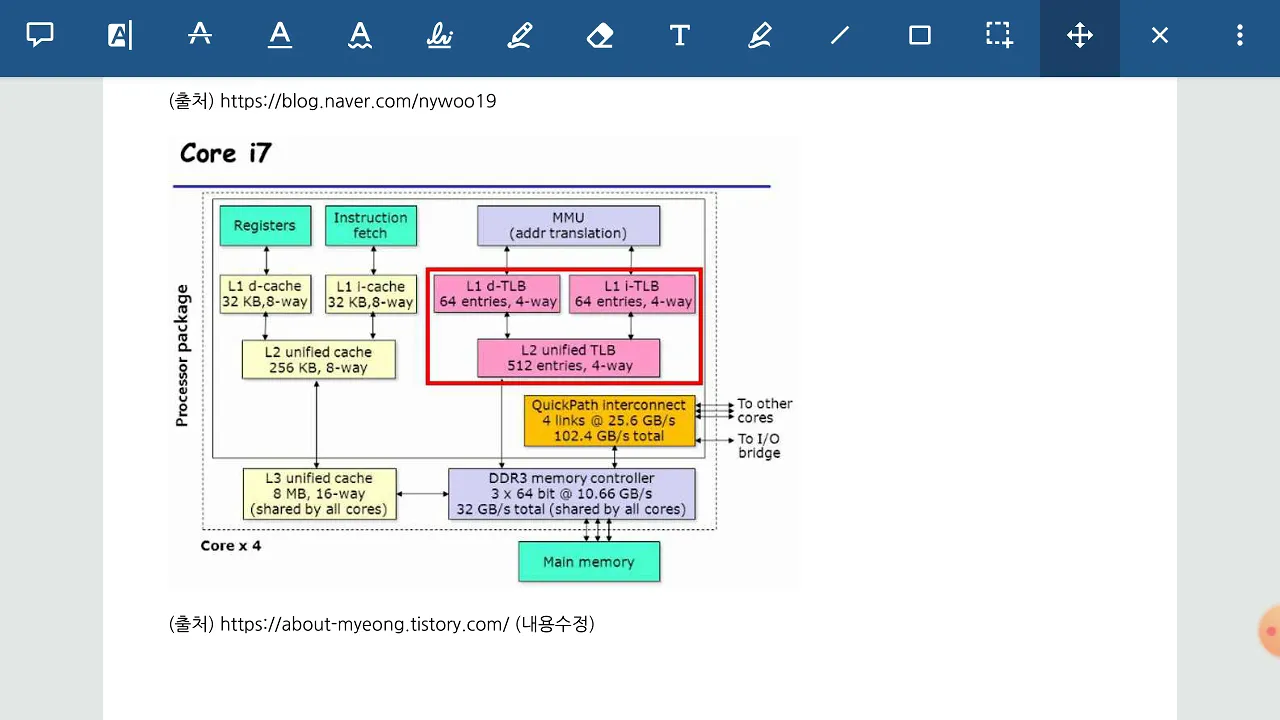
Task: Click the 'L1 i-TLB' box
Action: click(x=632, y=294)
